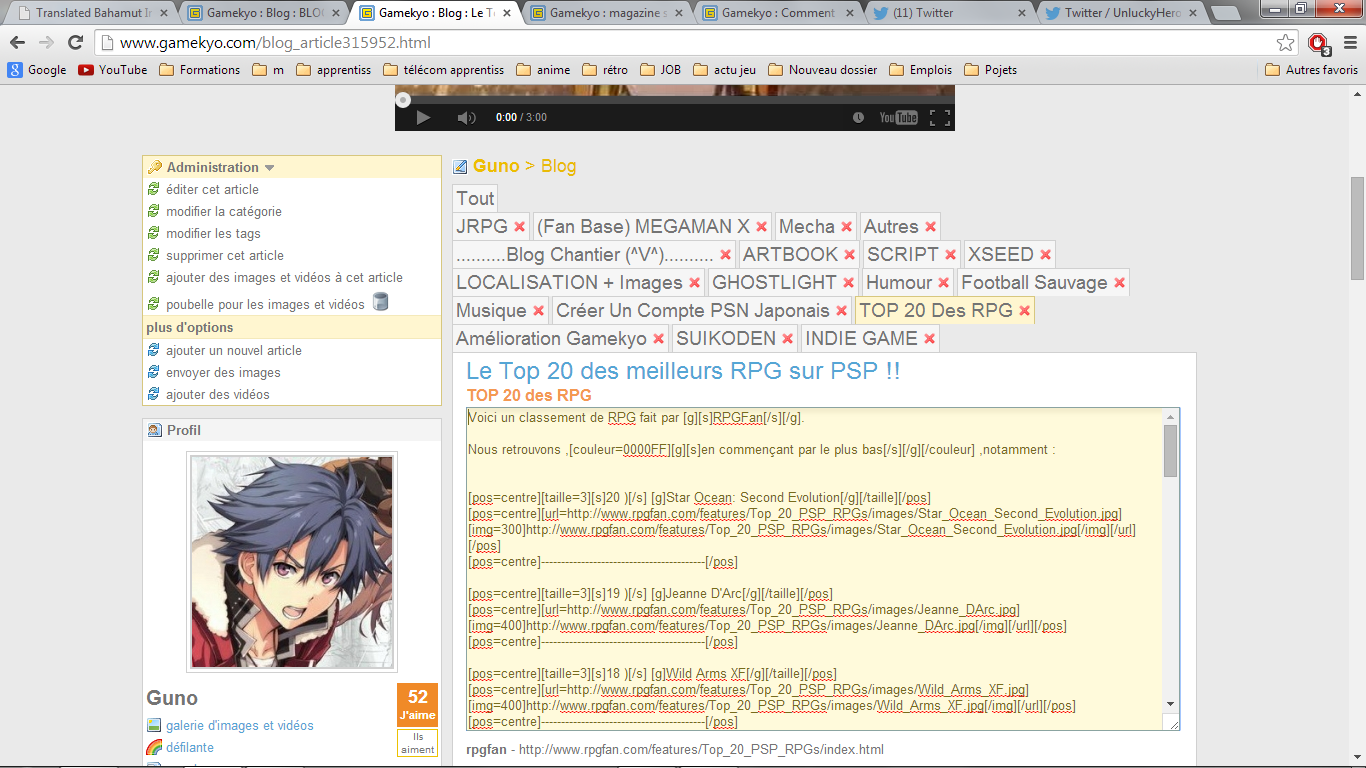Screen dimensions: 1366x768
Task: Delete the SUIKODEN category tag
Action: (787, 339)
